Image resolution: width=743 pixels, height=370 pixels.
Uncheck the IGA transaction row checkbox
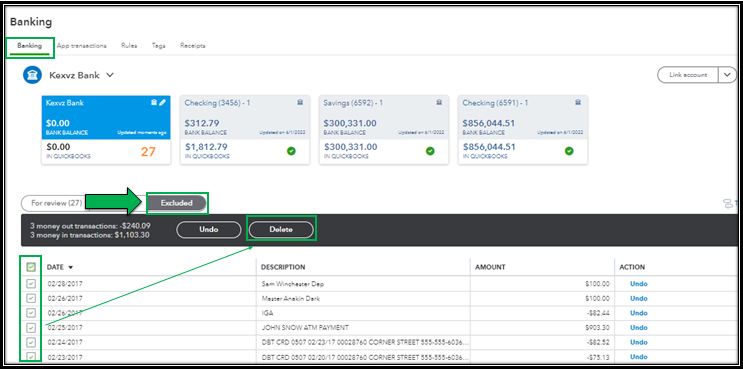tap(31, 313)
